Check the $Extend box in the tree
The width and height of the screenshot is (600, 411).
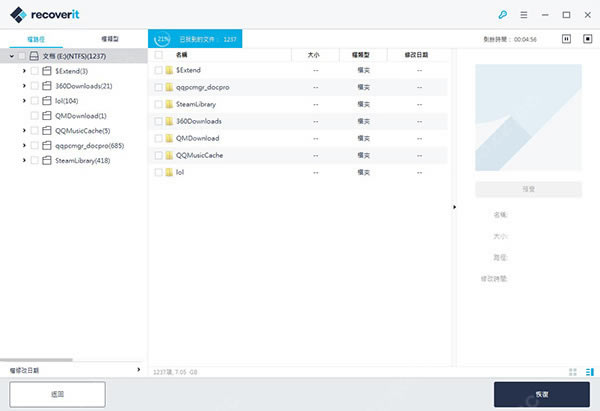[x=35, y=71]
